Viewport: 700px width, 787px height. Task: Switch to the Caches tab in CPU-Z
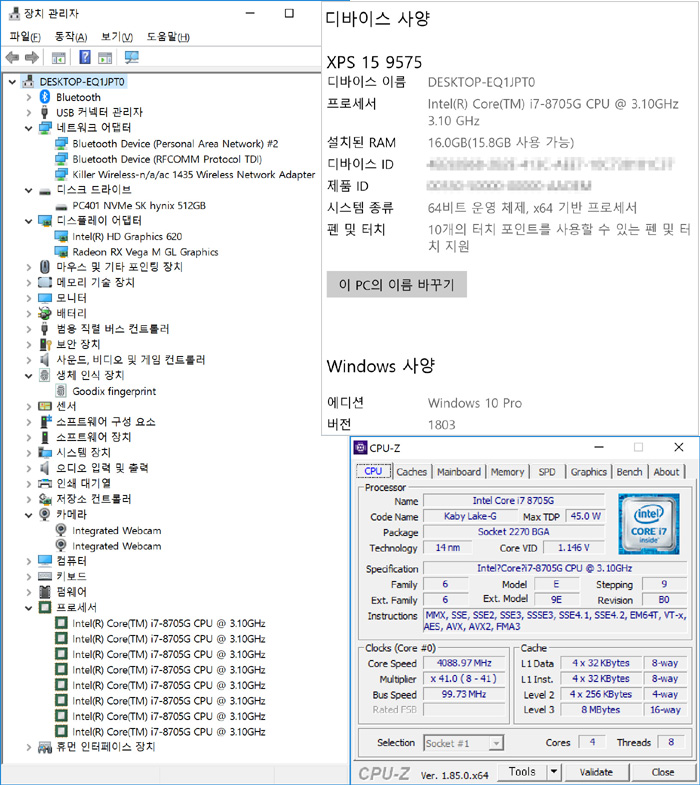click(x=411, y=472)
